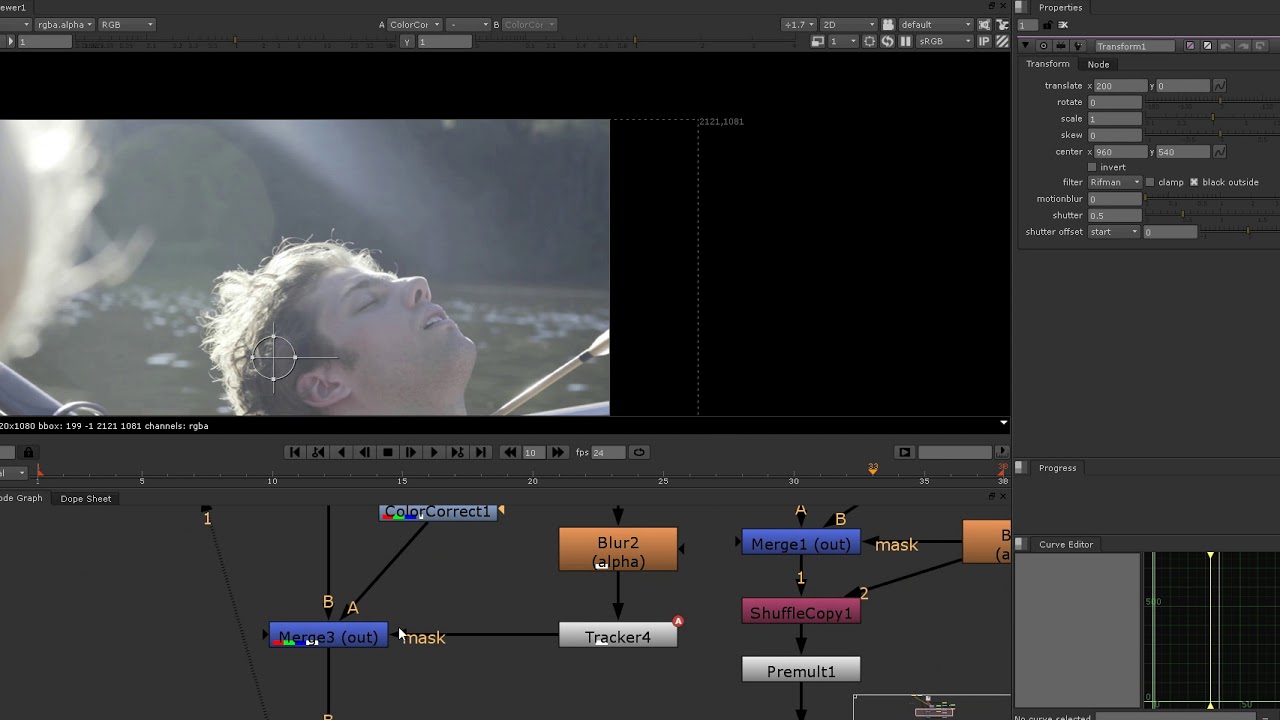The height and width of the screenshot is (720, 1280).
Task: Play forward in viewer
Action: click(x=434, y=452)
